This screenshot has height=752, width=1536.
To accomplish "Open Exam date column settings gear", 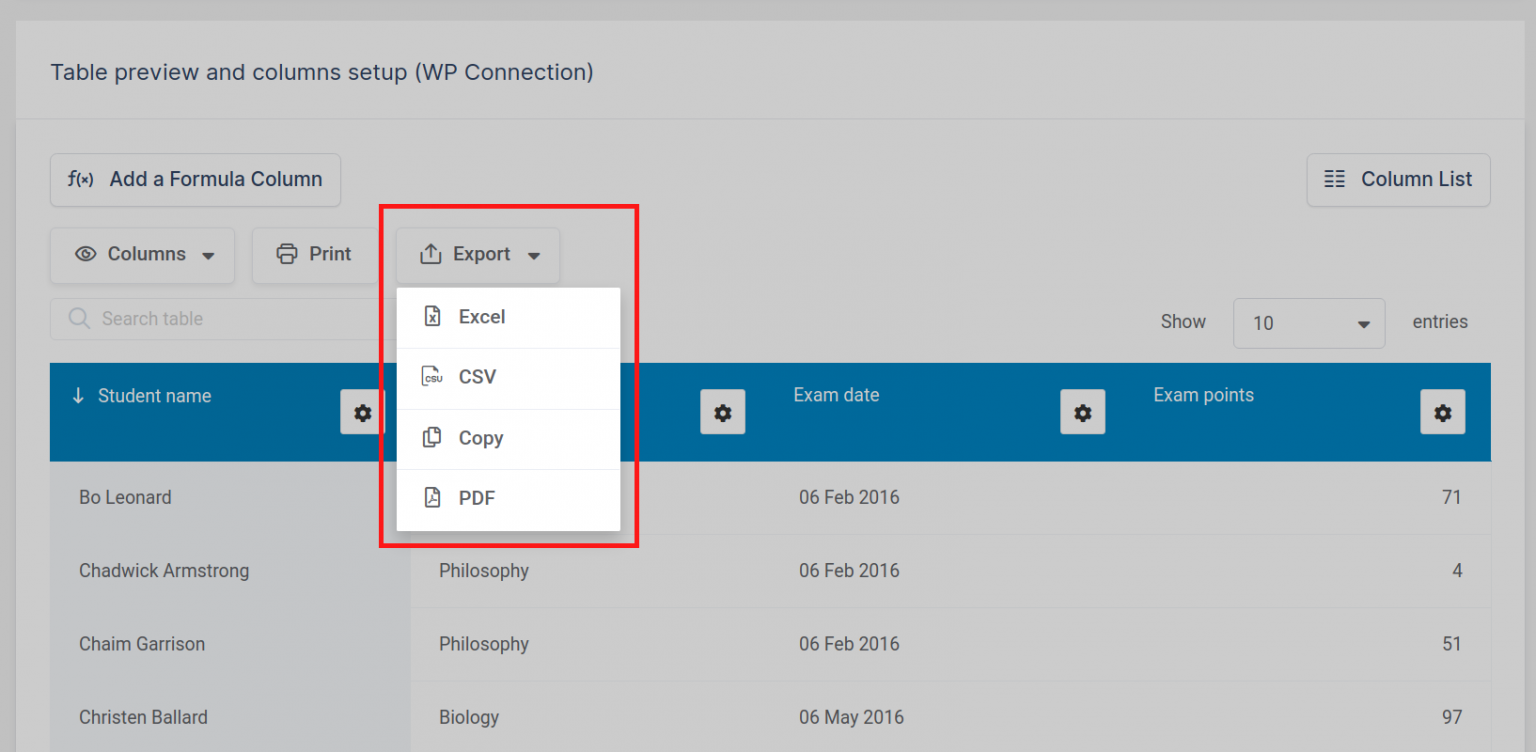I will 1082,412.
